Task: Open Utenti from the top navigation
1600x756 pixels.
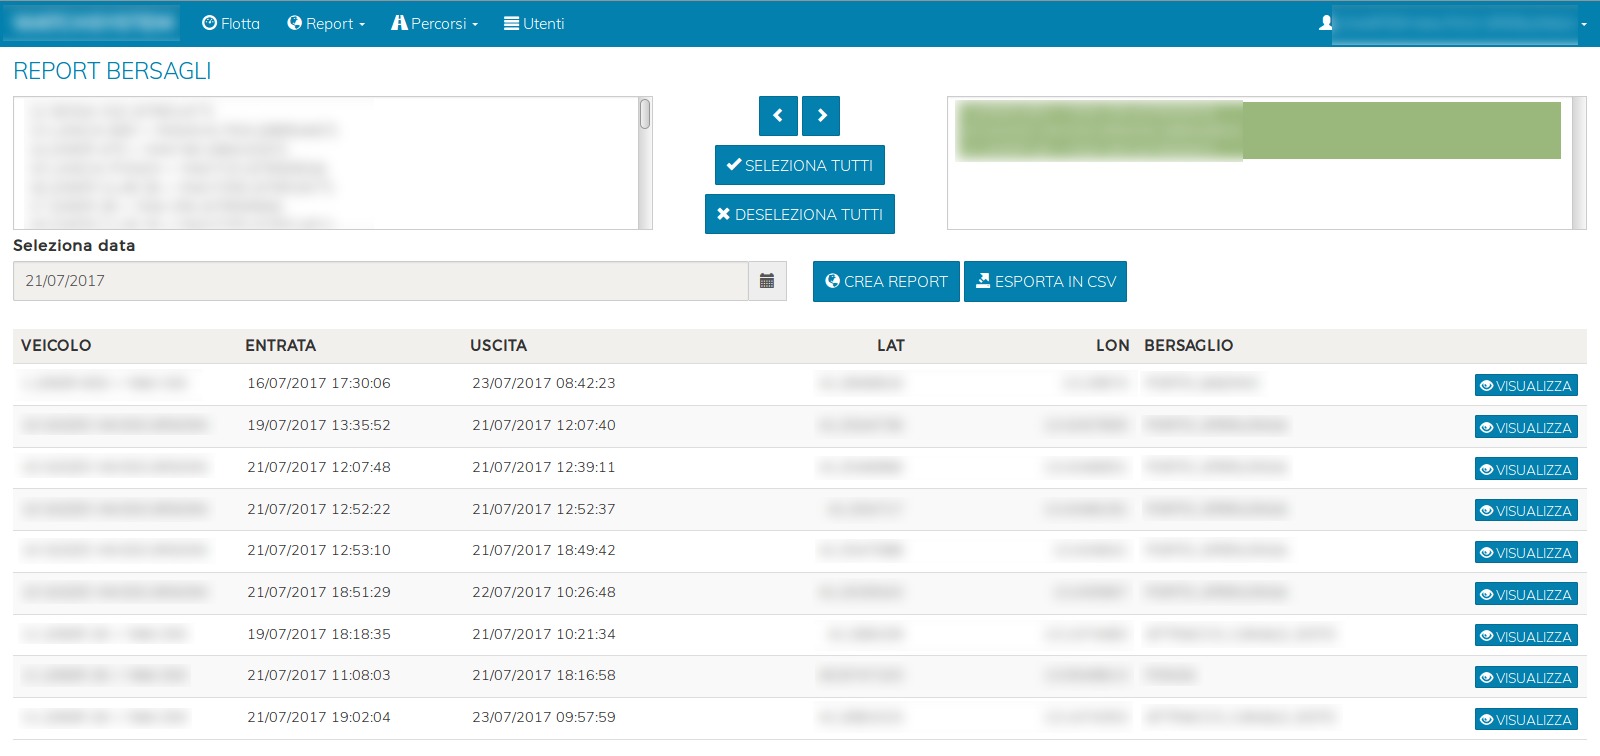Action: coord(534,23)
